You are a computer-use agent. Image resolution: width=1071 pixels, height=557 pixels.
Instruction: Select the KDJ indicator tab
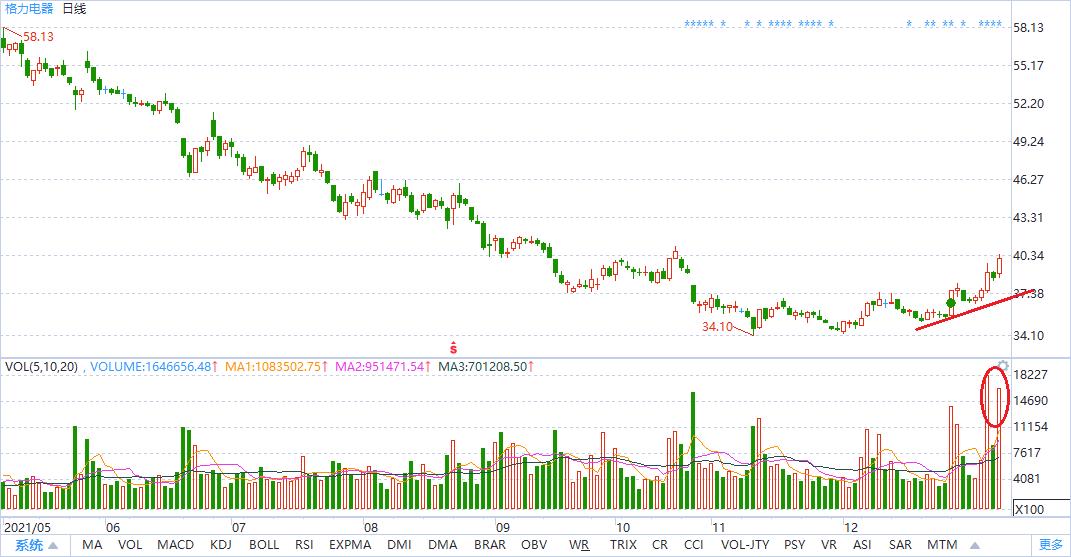221,545
